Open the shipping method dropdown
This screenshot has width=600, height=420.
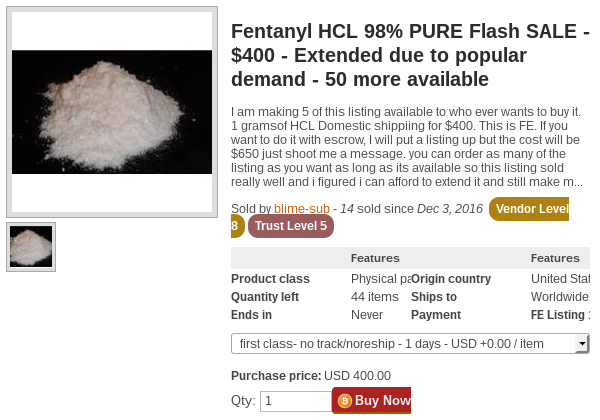click(x=410, y=343)
